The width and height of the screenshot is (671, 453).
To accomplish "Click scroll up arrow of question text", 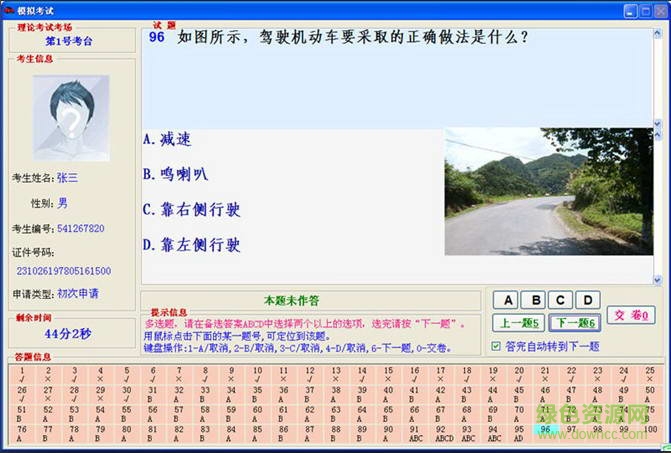I will coord(657,33).
